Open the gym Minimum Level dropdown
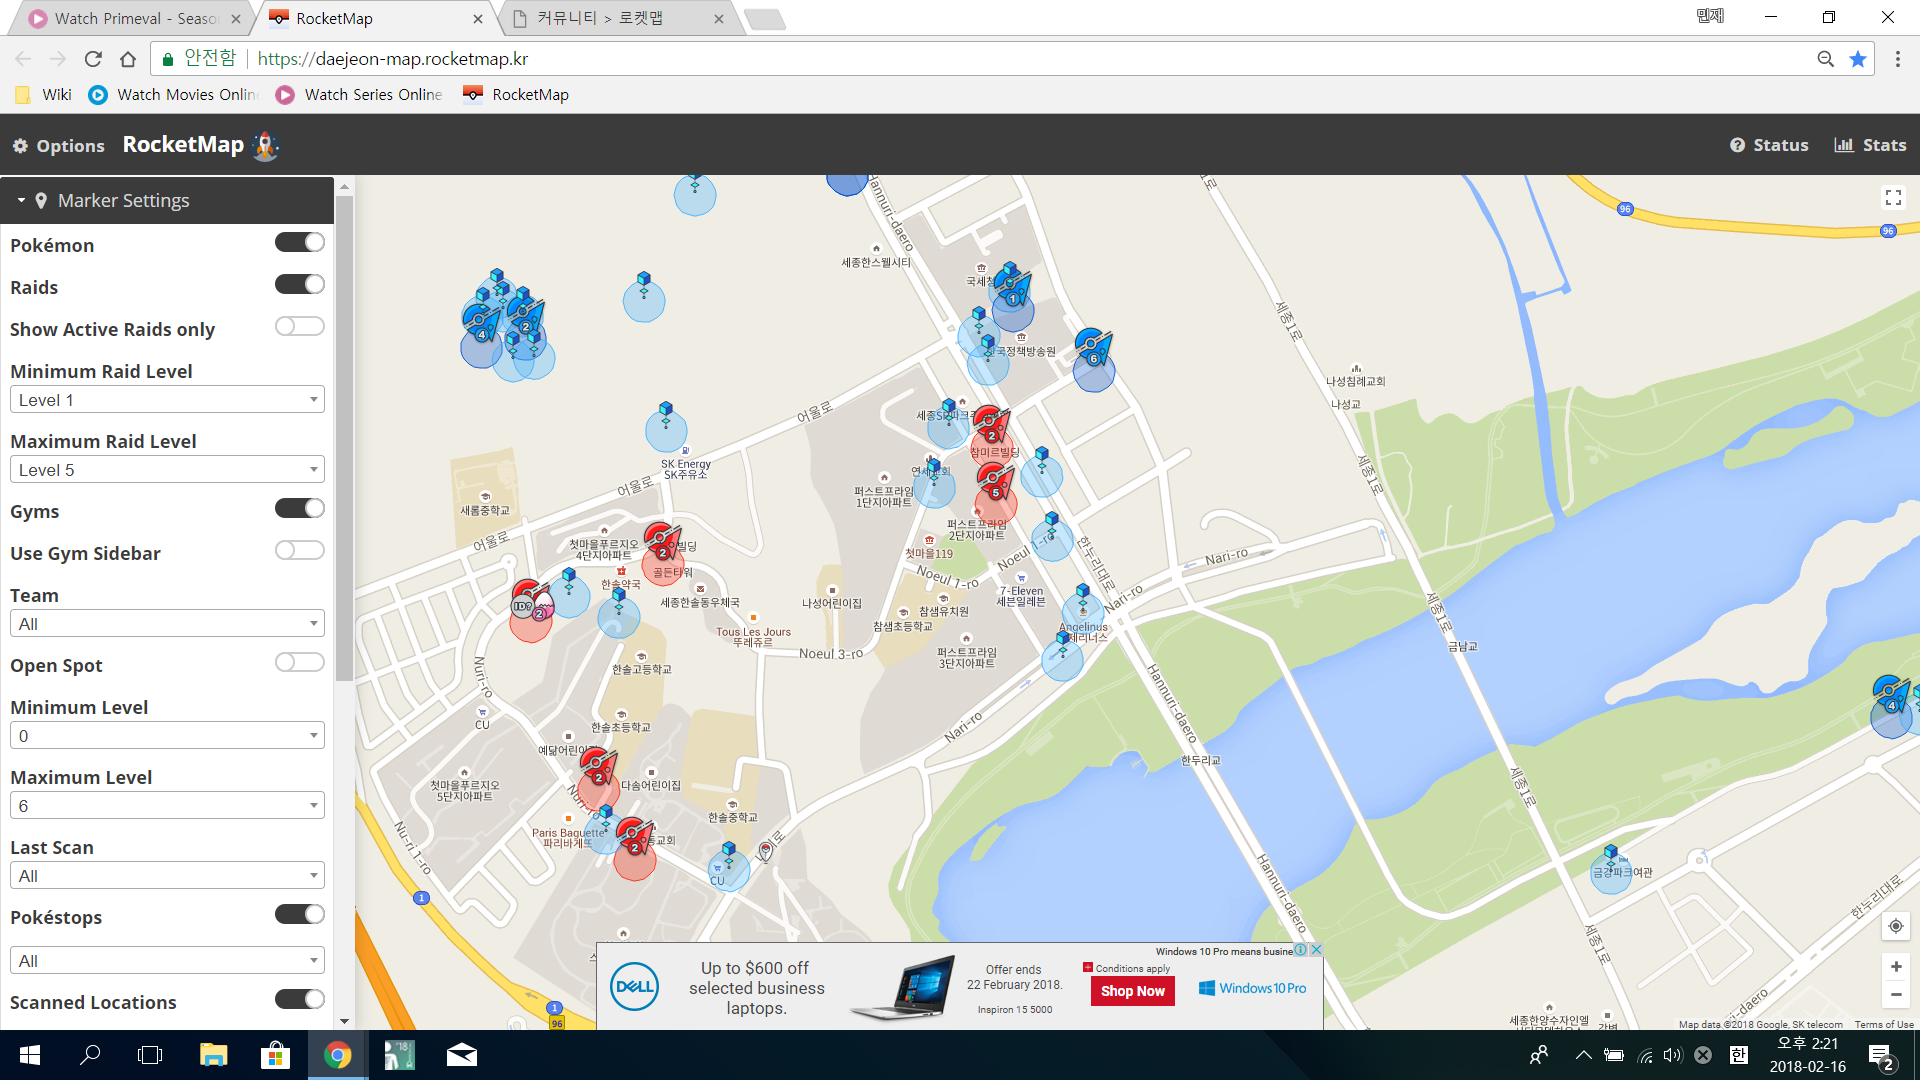Image resolution: width=1920 pixels, height=1080 pixels. click(x=167, y=736)
